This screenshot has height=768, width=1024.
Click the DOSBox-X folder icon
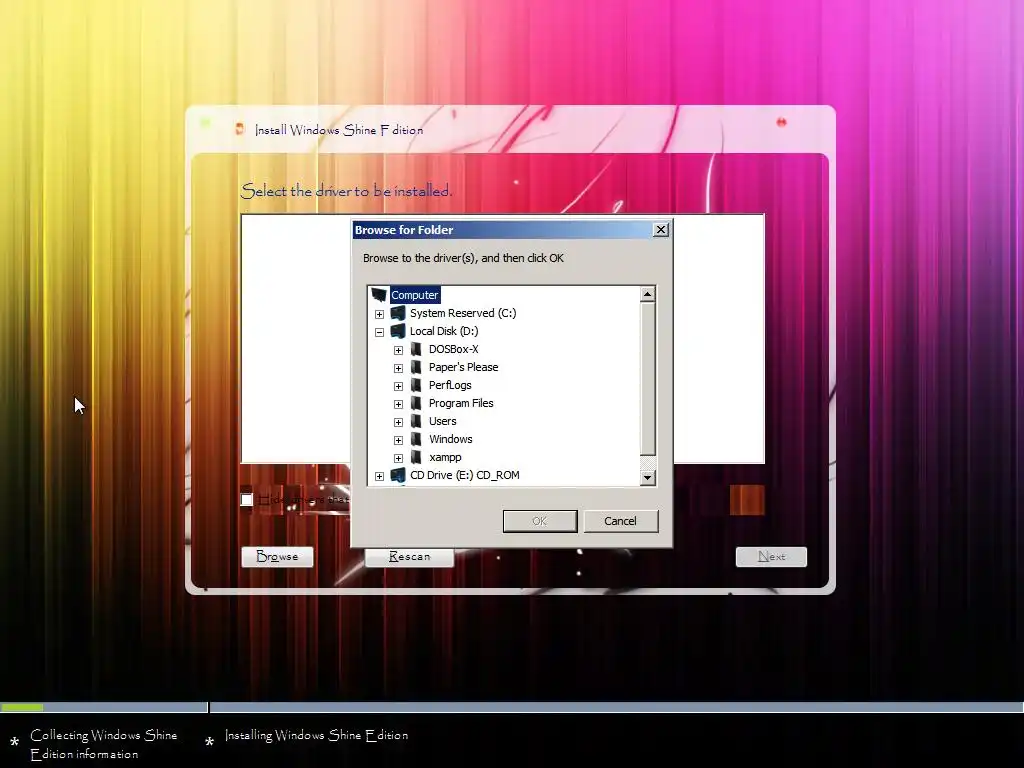[416, 349]
